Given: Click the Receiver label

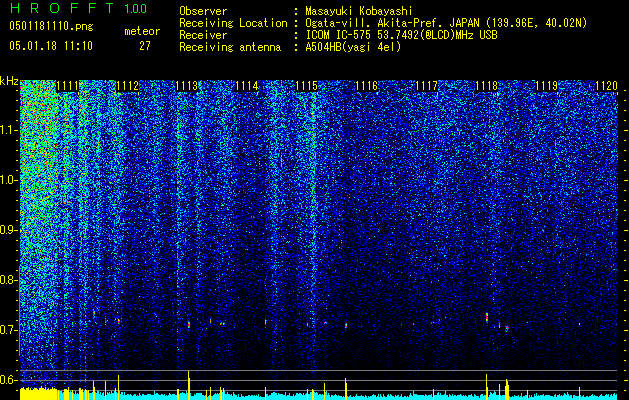Looking at the screenshot, I should [203, 35].
